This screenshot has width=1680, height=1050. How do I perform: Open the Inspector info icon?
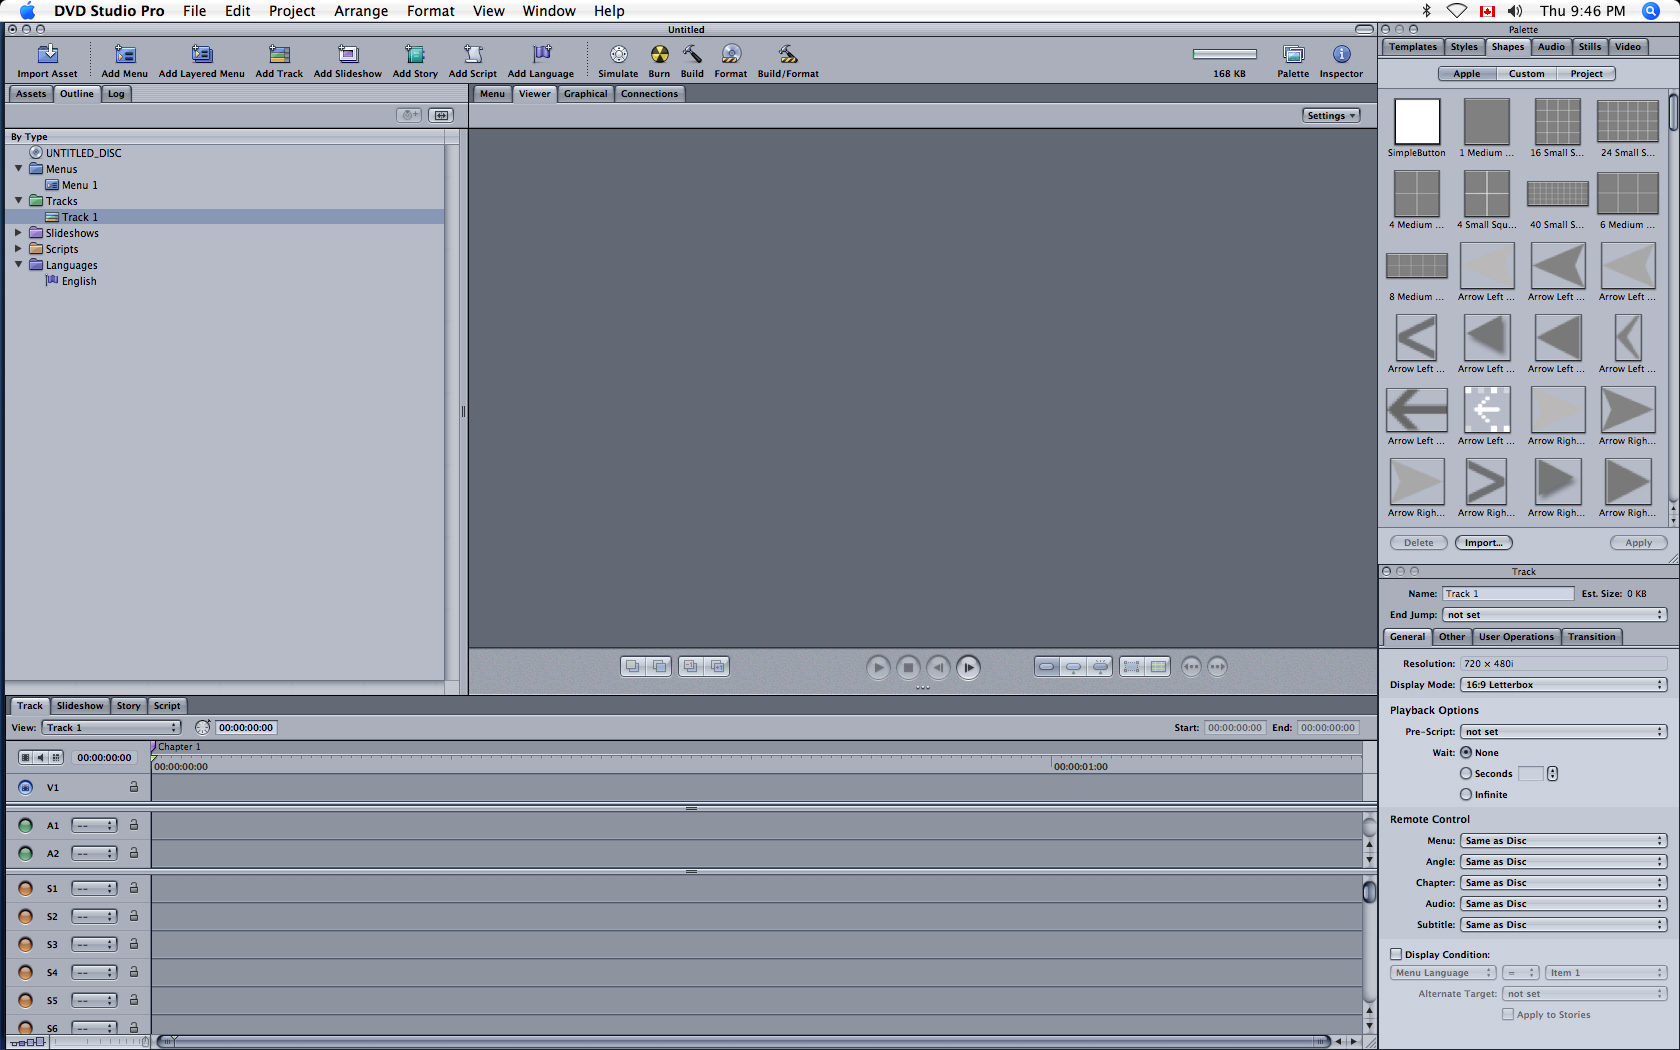point(1341,54)
